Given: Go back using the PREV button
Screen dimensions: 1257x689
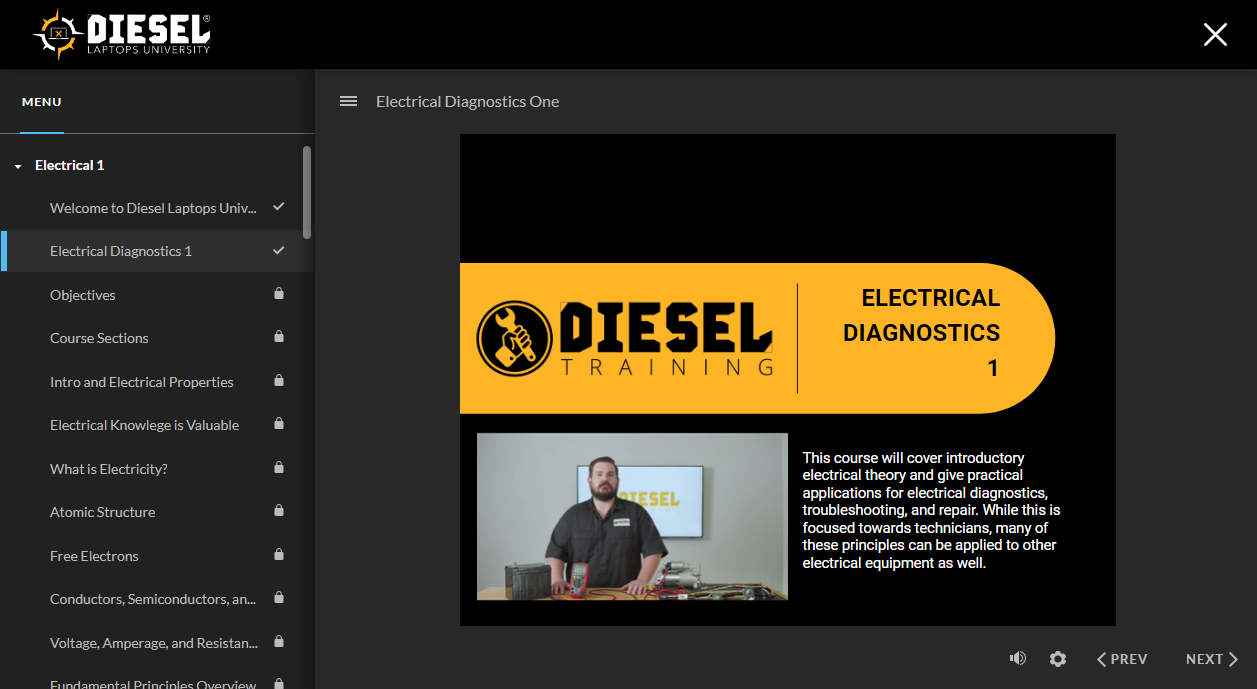Looking at the screenshot, I should point(1122,659).
